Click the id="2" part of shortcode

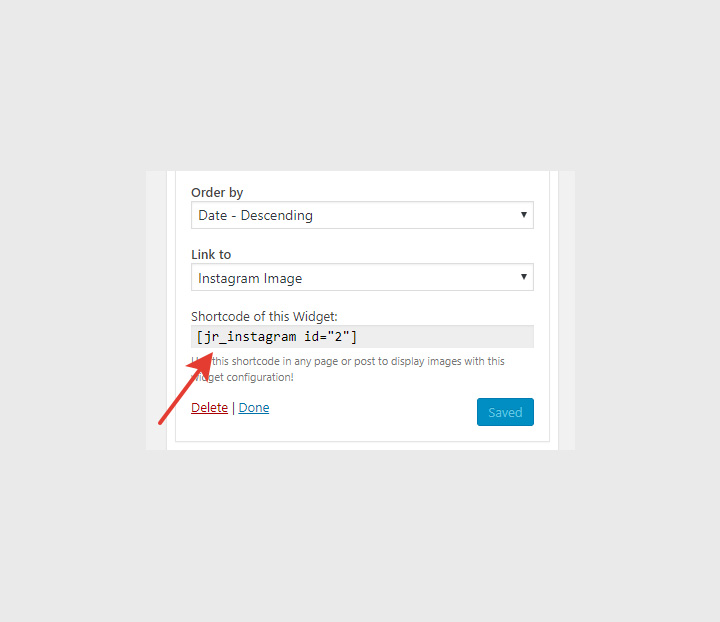click(x=325, y=336)
